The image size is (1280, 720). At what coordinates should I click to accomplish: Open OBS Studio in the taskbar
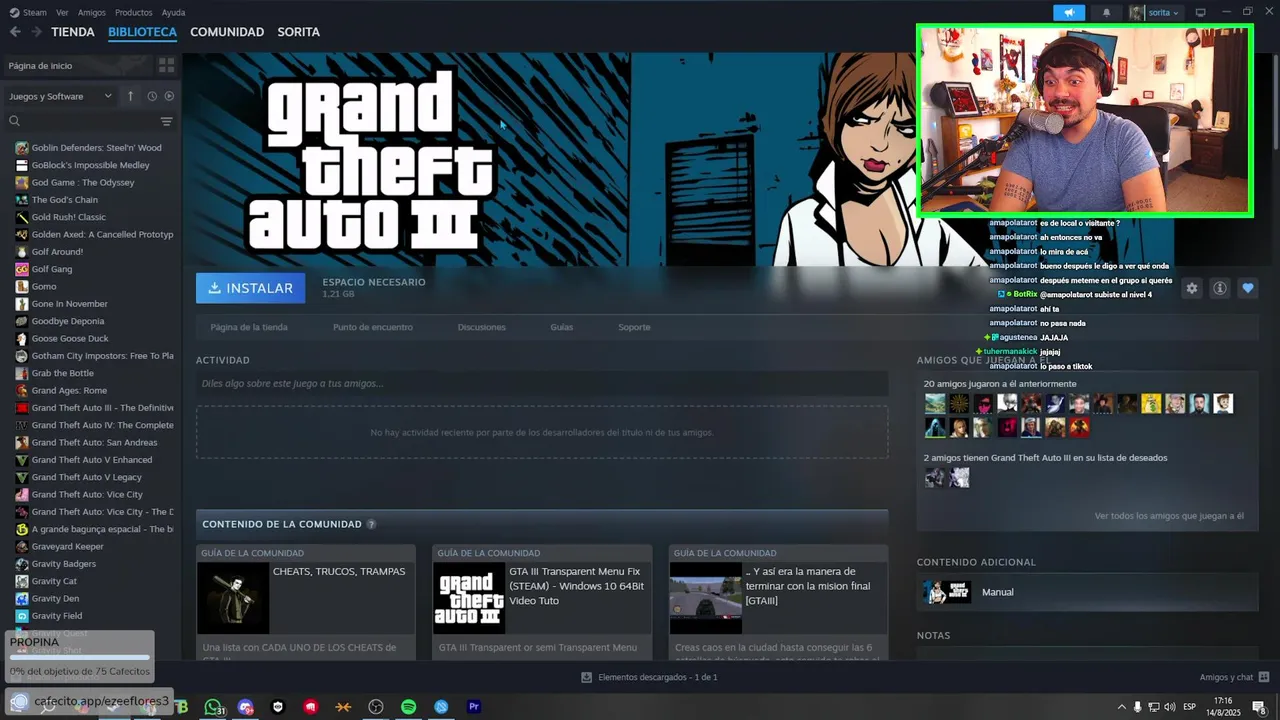(x=376, y=707)
